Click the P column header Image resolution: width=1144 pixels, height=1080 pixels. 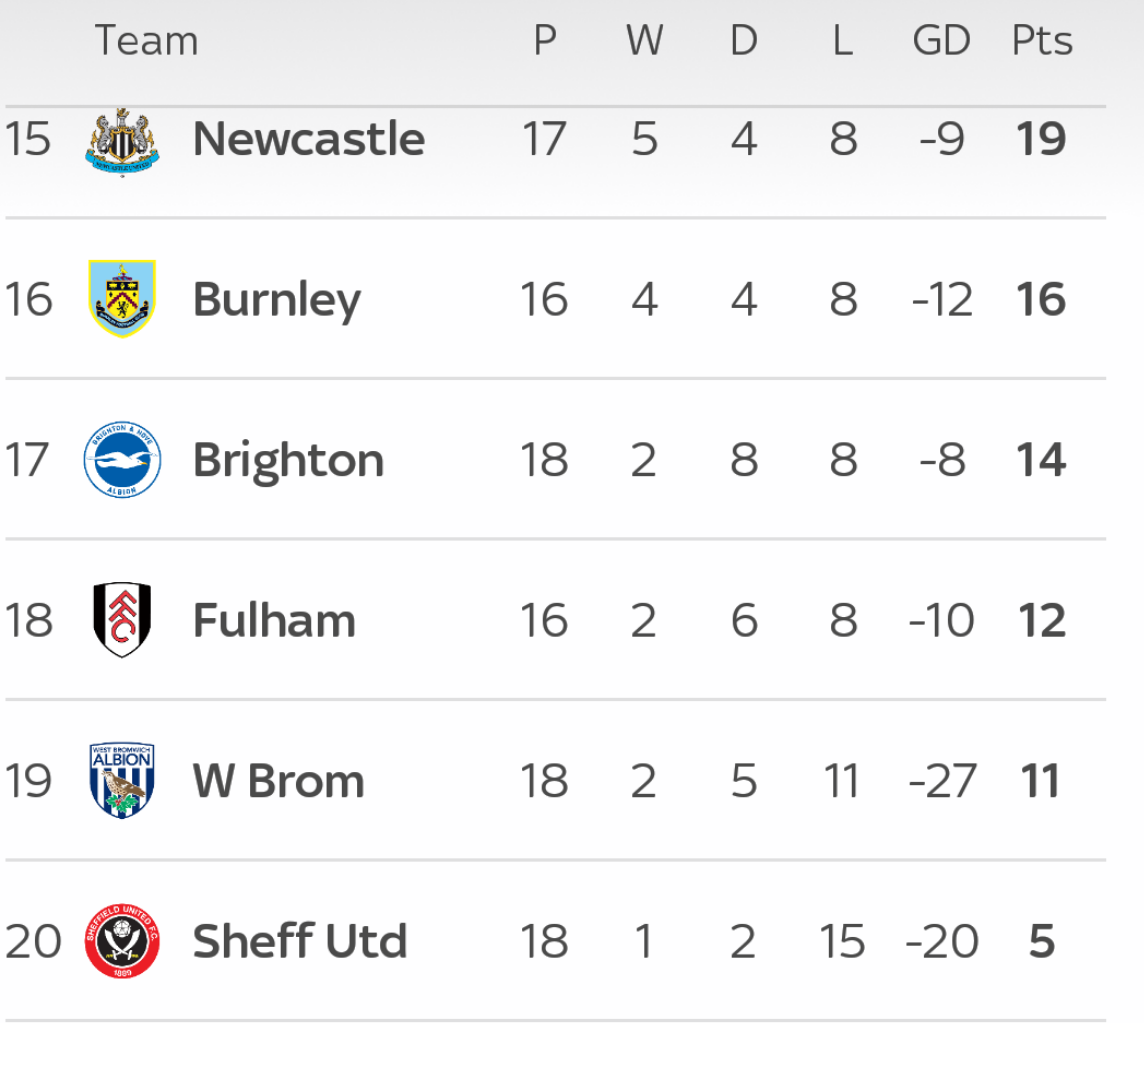coord(545,40)
